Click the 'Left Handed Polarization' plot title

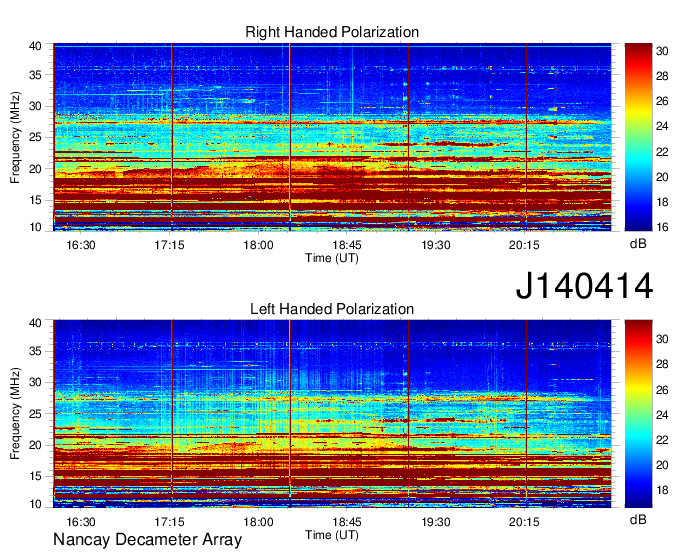(332, 309)
